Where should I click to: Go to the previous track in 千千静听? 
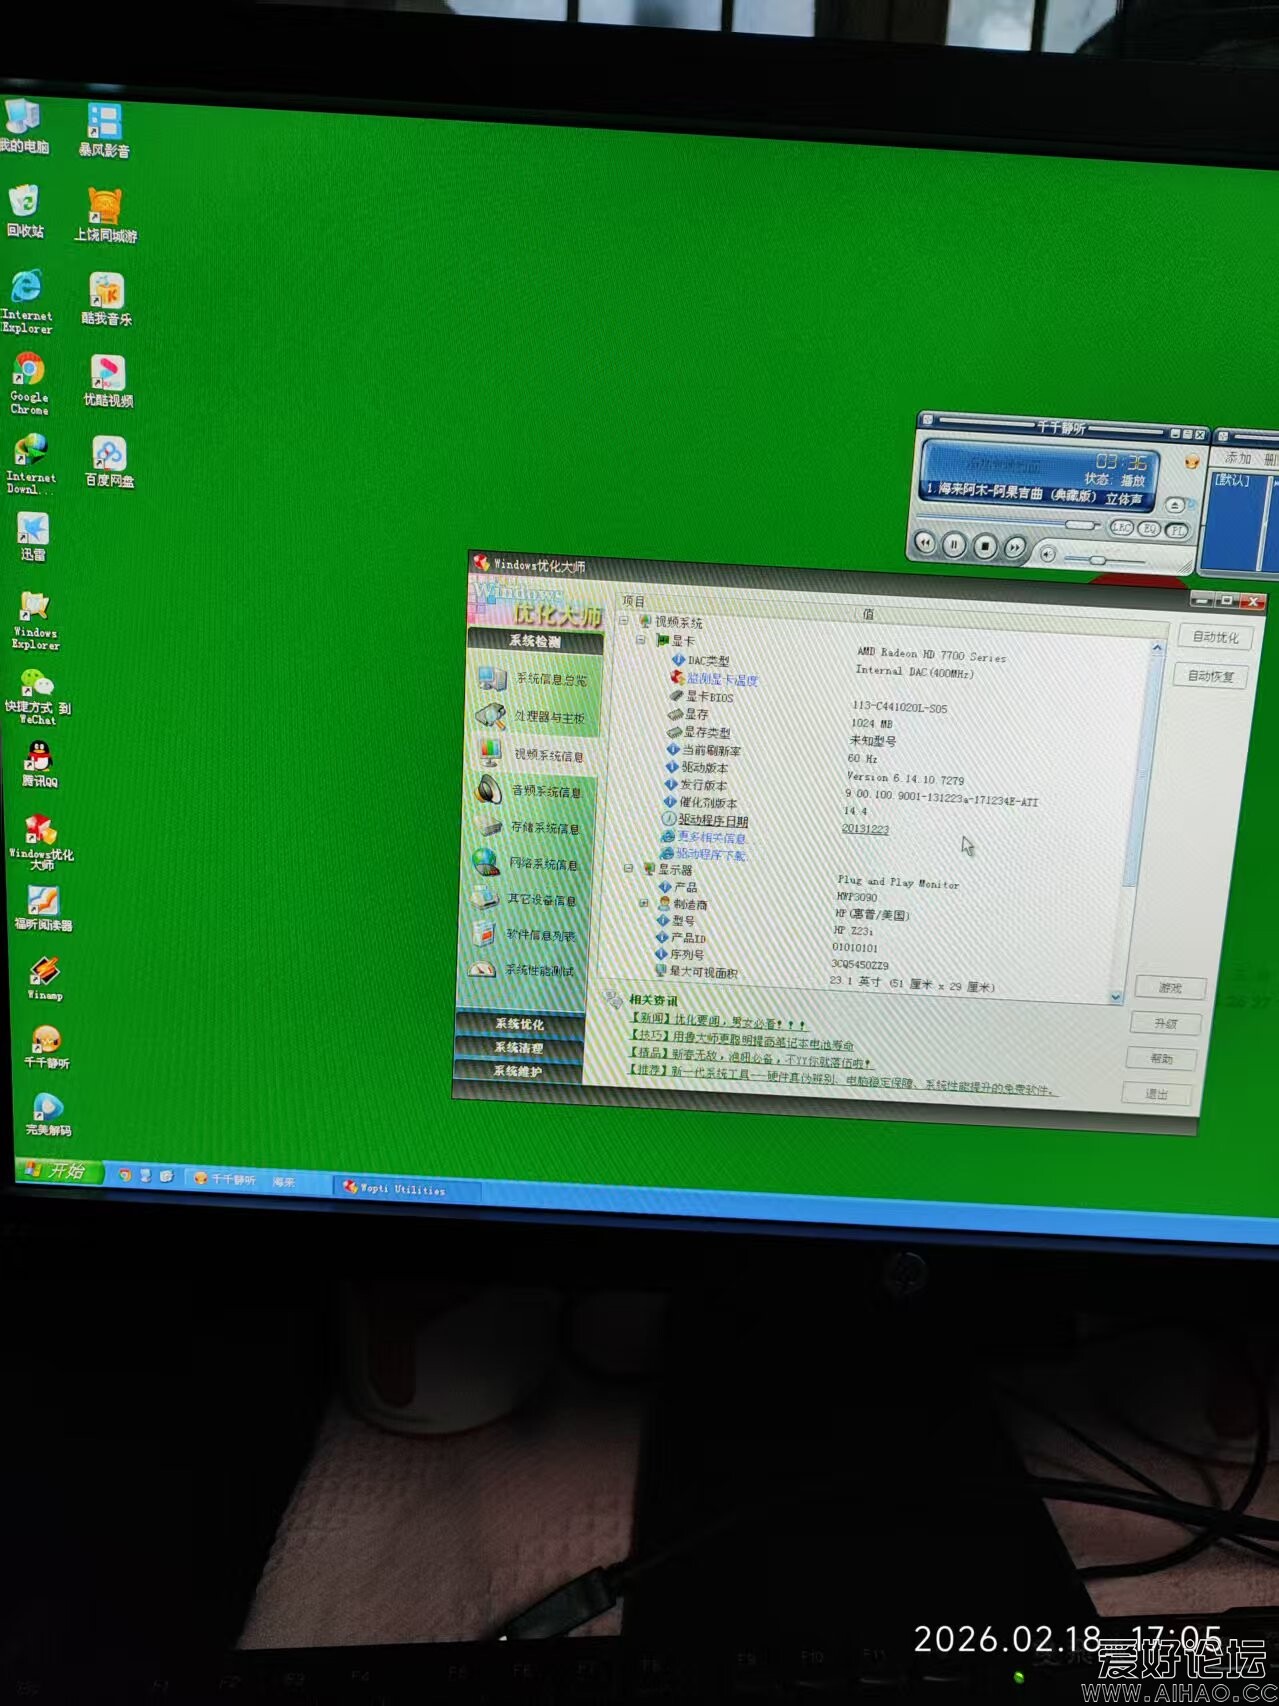coord(925,543)
